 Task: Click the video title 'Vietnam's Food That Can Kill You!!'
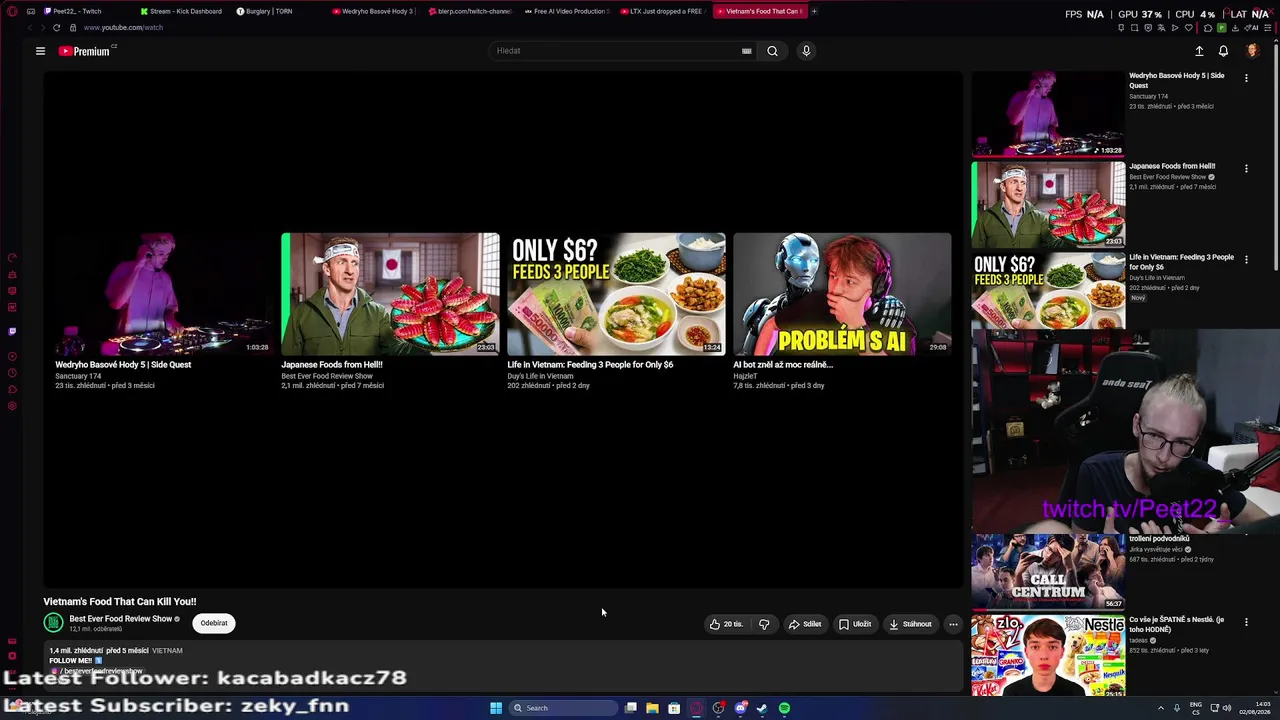tap(120, 602)
